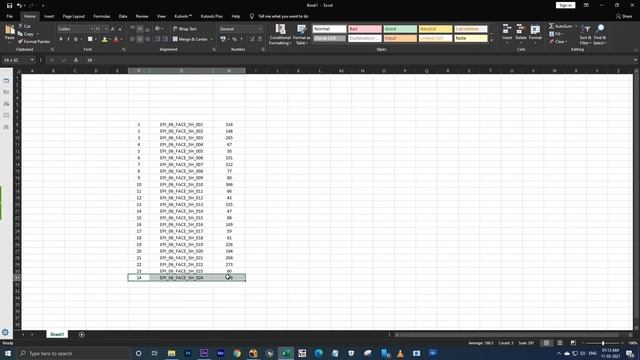Click the red font color swatch
Viewport: 640px width, 360px height.
(x=116, y=39)
